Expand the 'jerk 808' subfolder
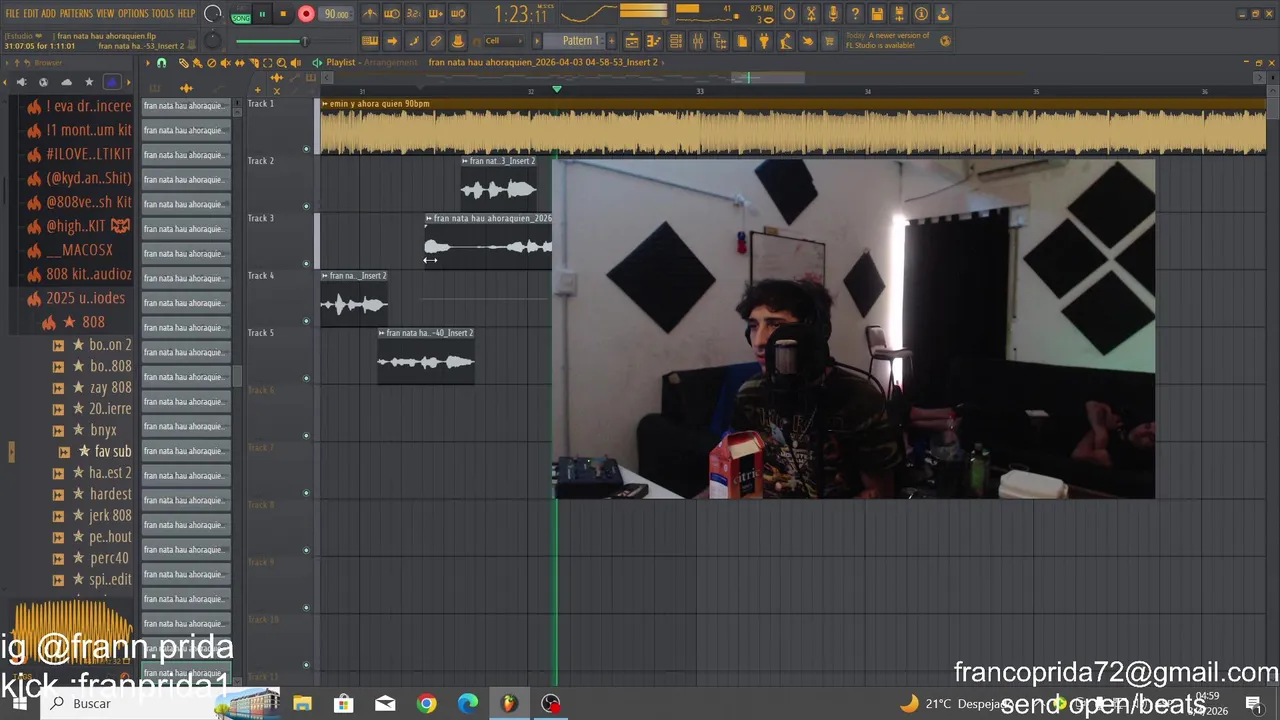 [92, 515]
